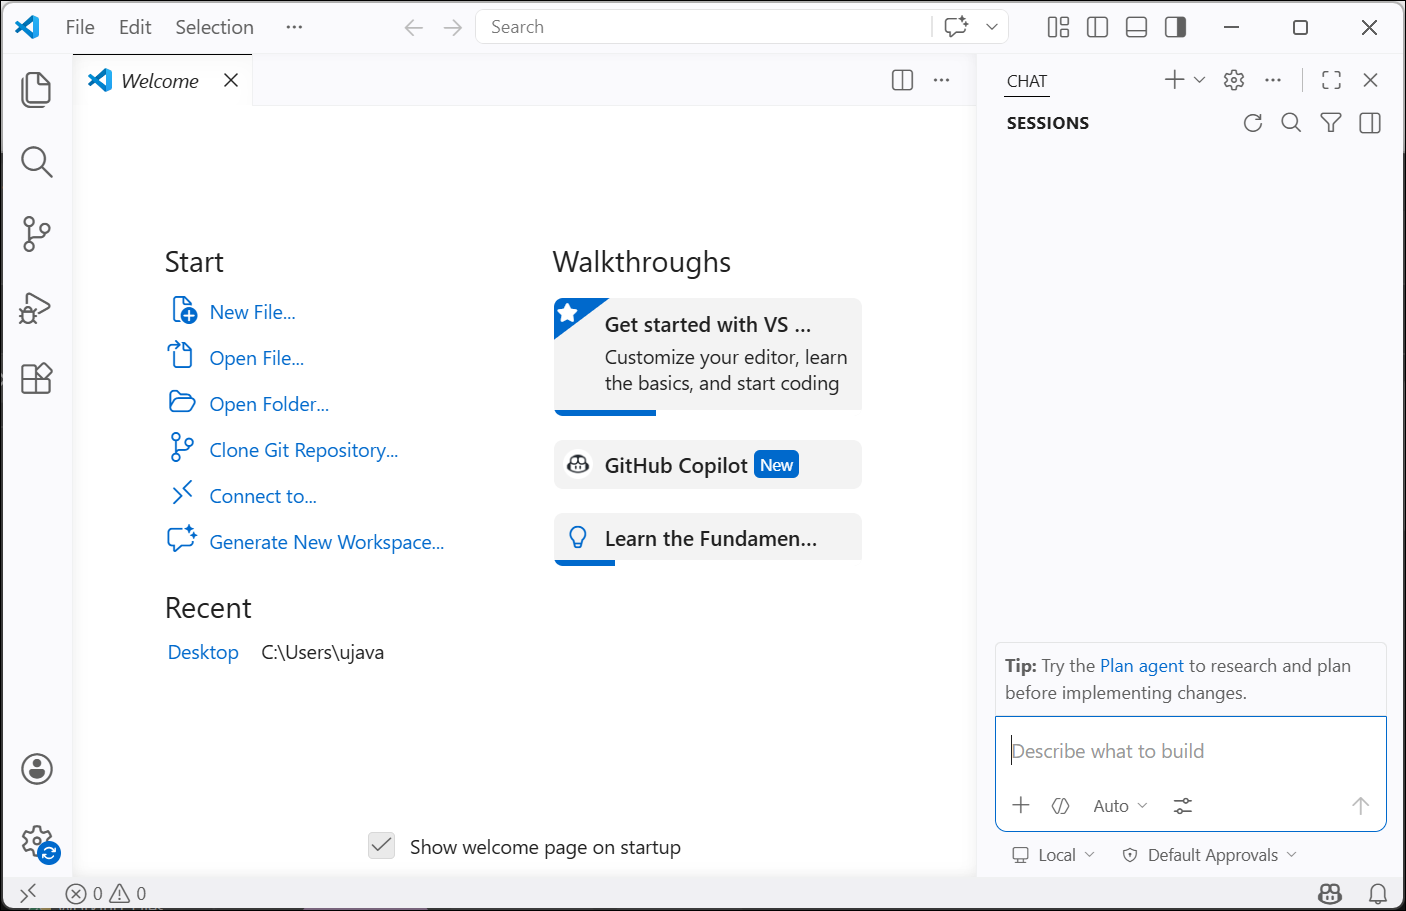Open the Local session target dropdown
Viewport: 1406px width, 911px height.
[x=1054, y=855]
